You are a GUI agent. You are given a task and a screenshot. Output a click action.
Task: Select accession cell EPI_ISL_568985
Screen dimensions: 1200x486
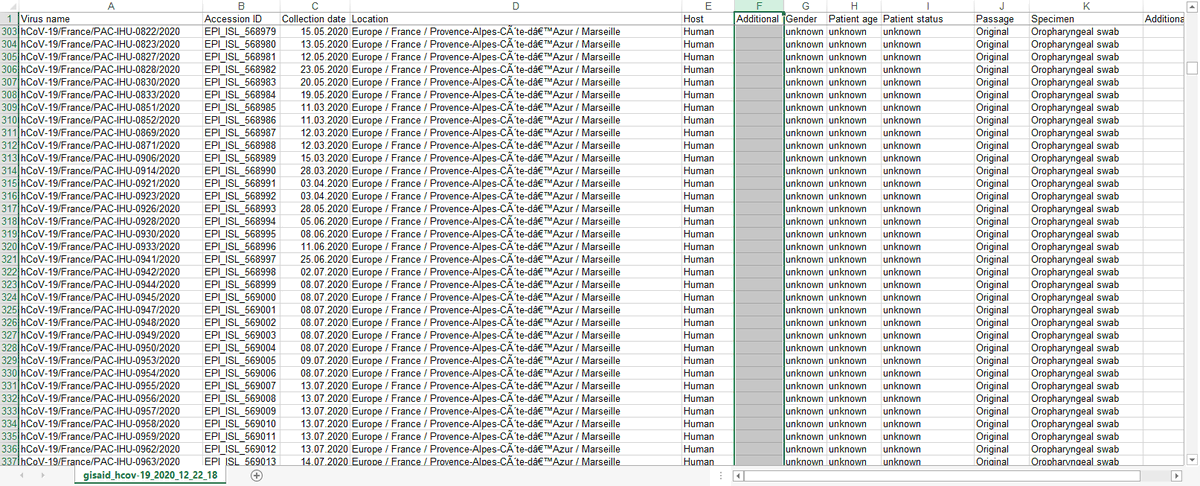[240, 107]
